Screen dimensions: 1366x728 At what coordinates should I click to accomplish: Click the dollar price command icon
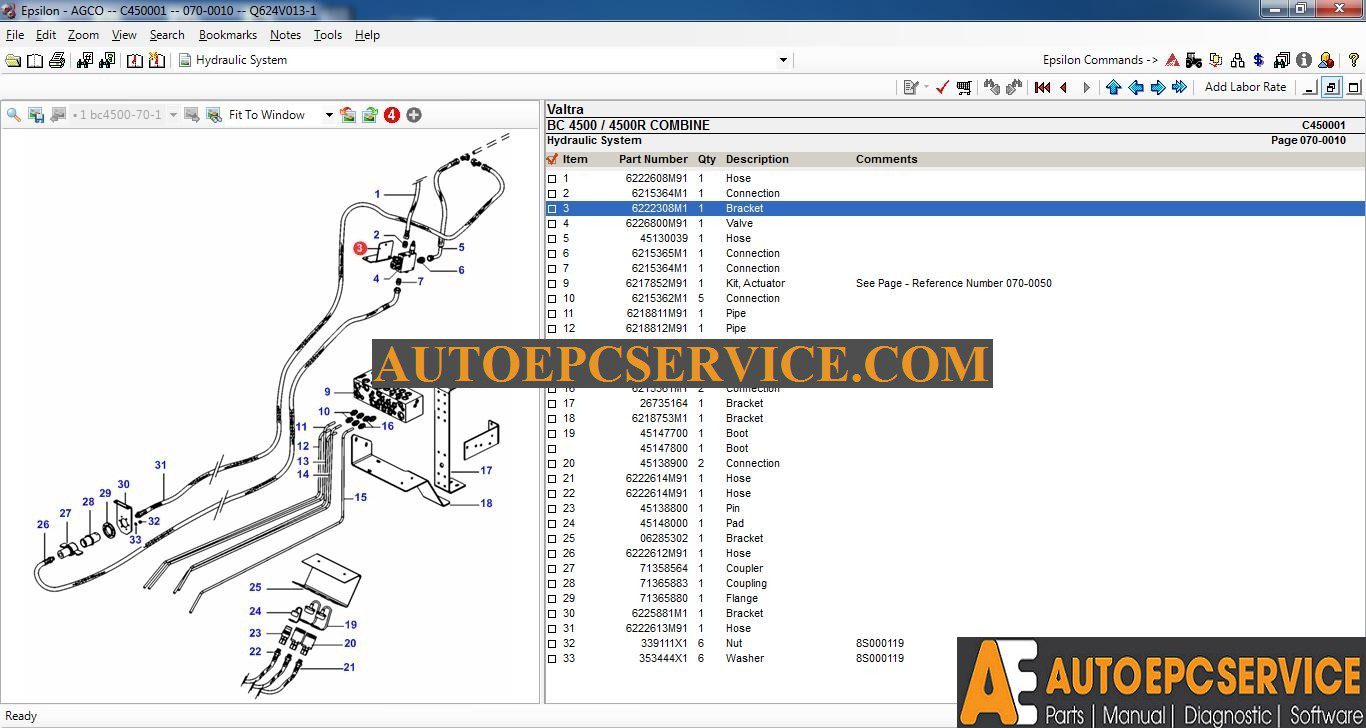tap(1259, 60)
